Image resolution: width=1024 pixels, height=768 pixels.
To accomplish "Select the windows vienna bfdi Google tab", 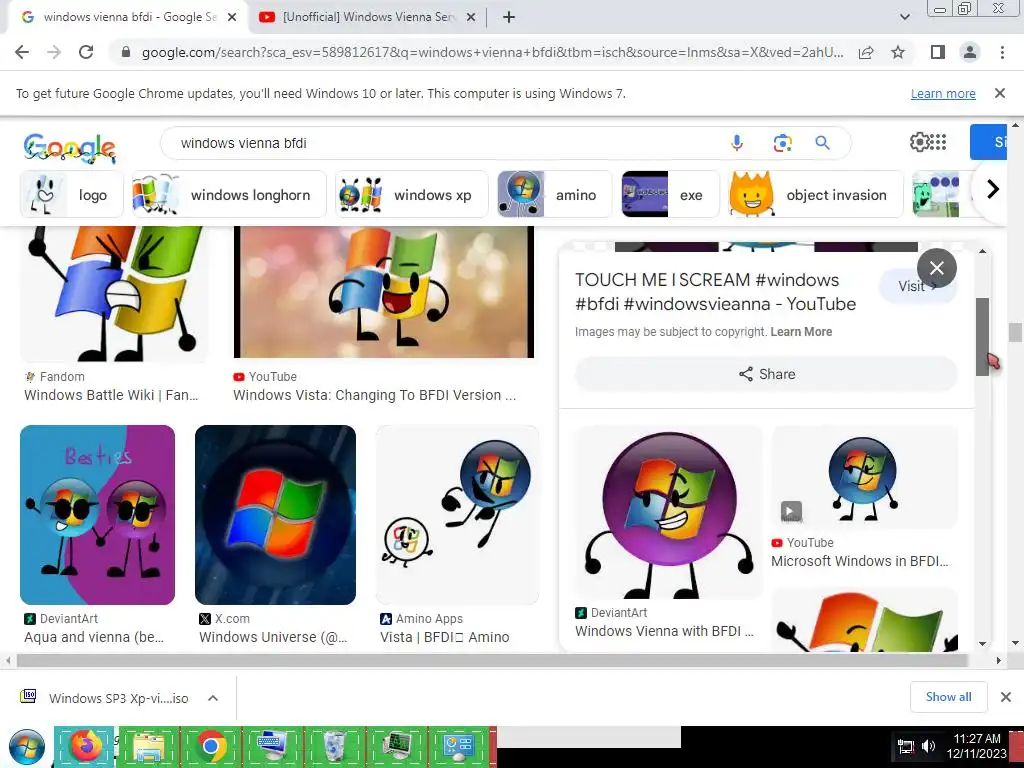I will click(x=129, y=18).
